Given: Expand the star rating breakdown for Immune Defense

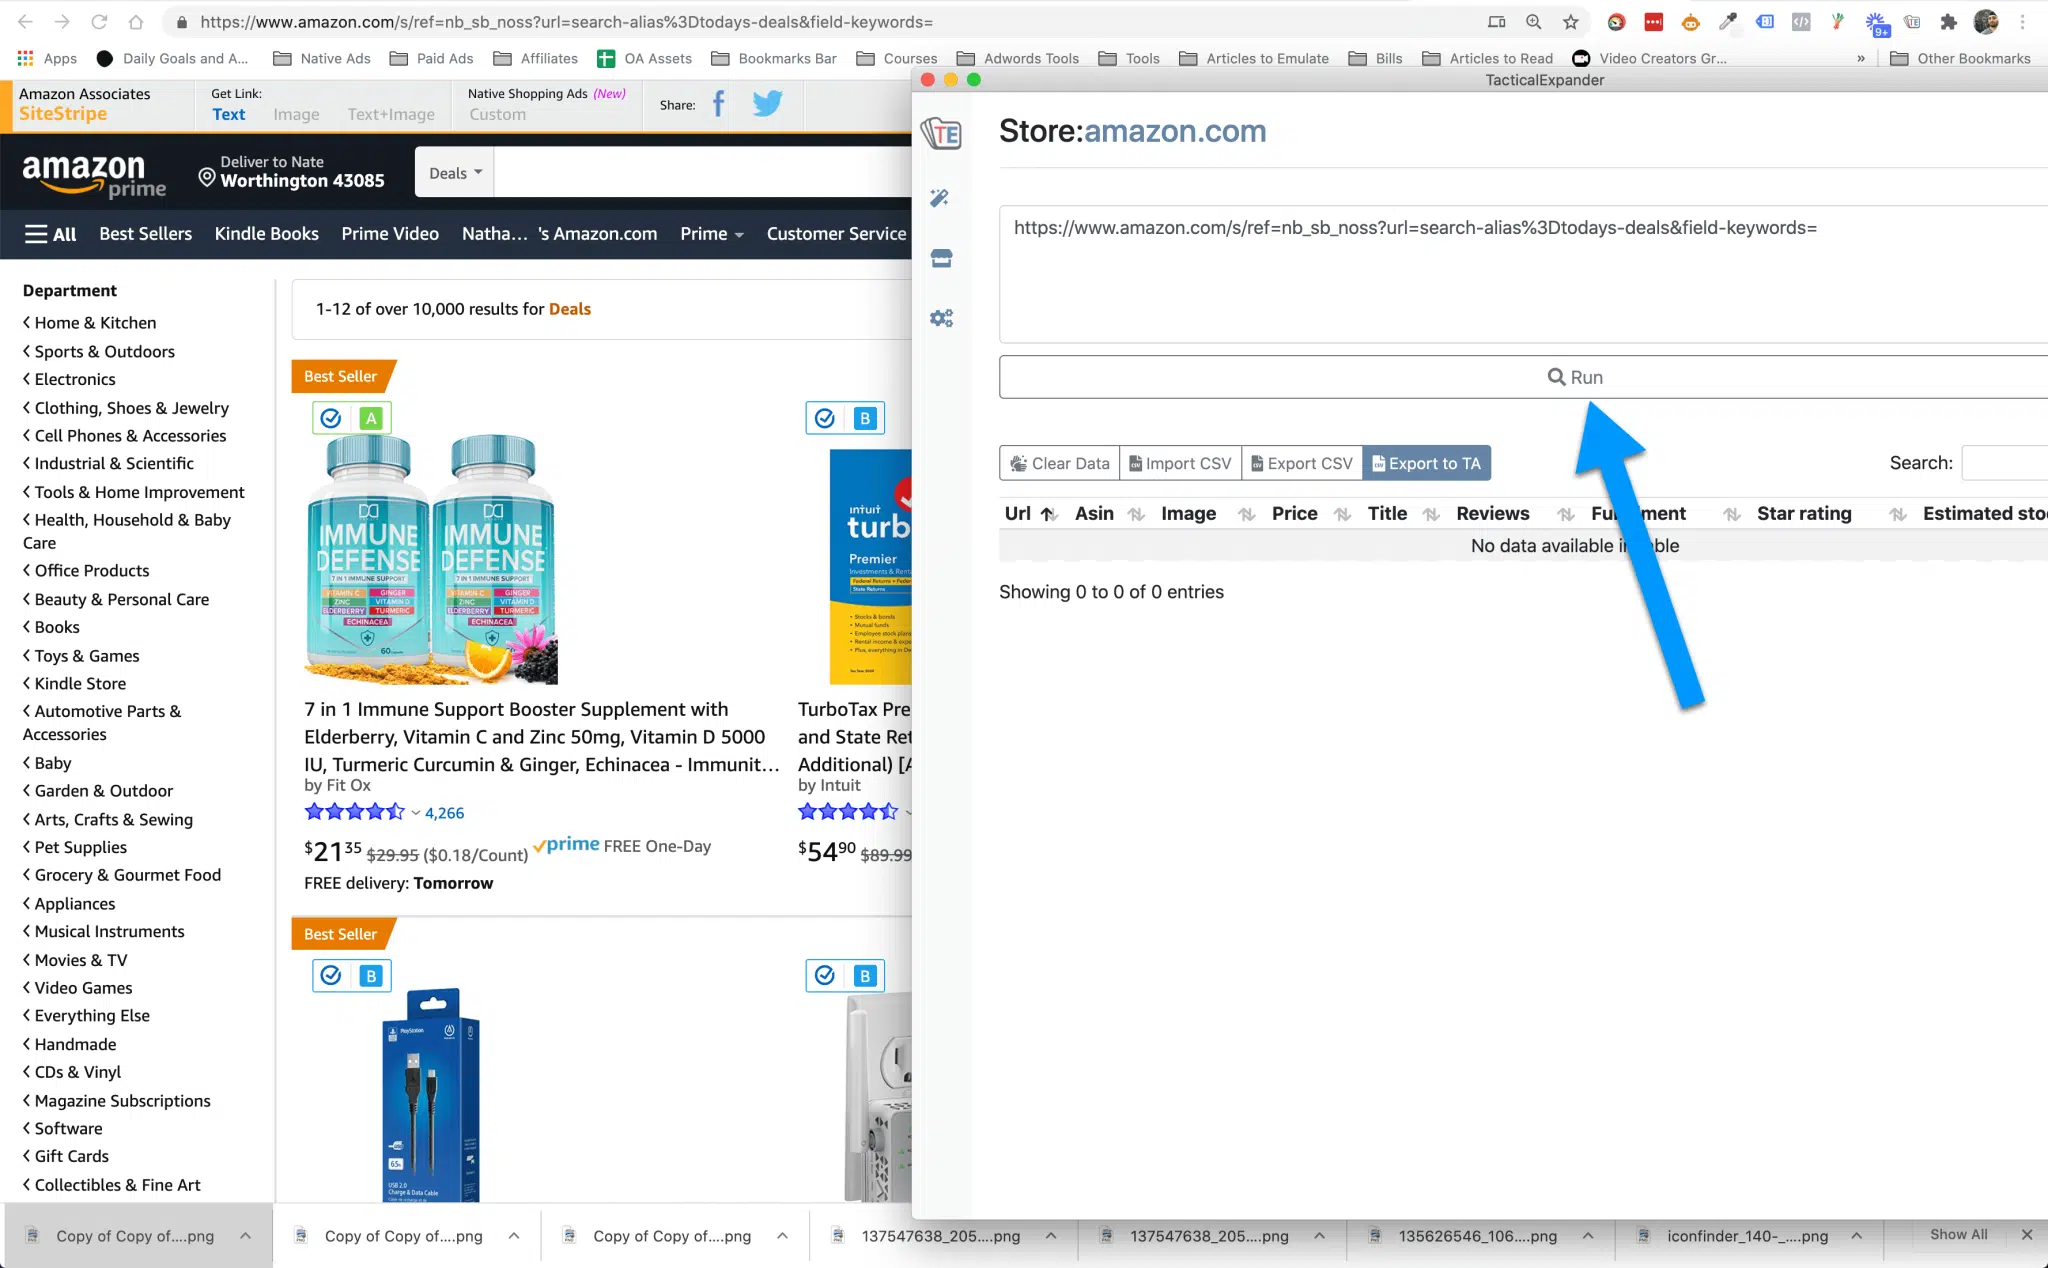Looking at the screenshot, I should 415,813.
